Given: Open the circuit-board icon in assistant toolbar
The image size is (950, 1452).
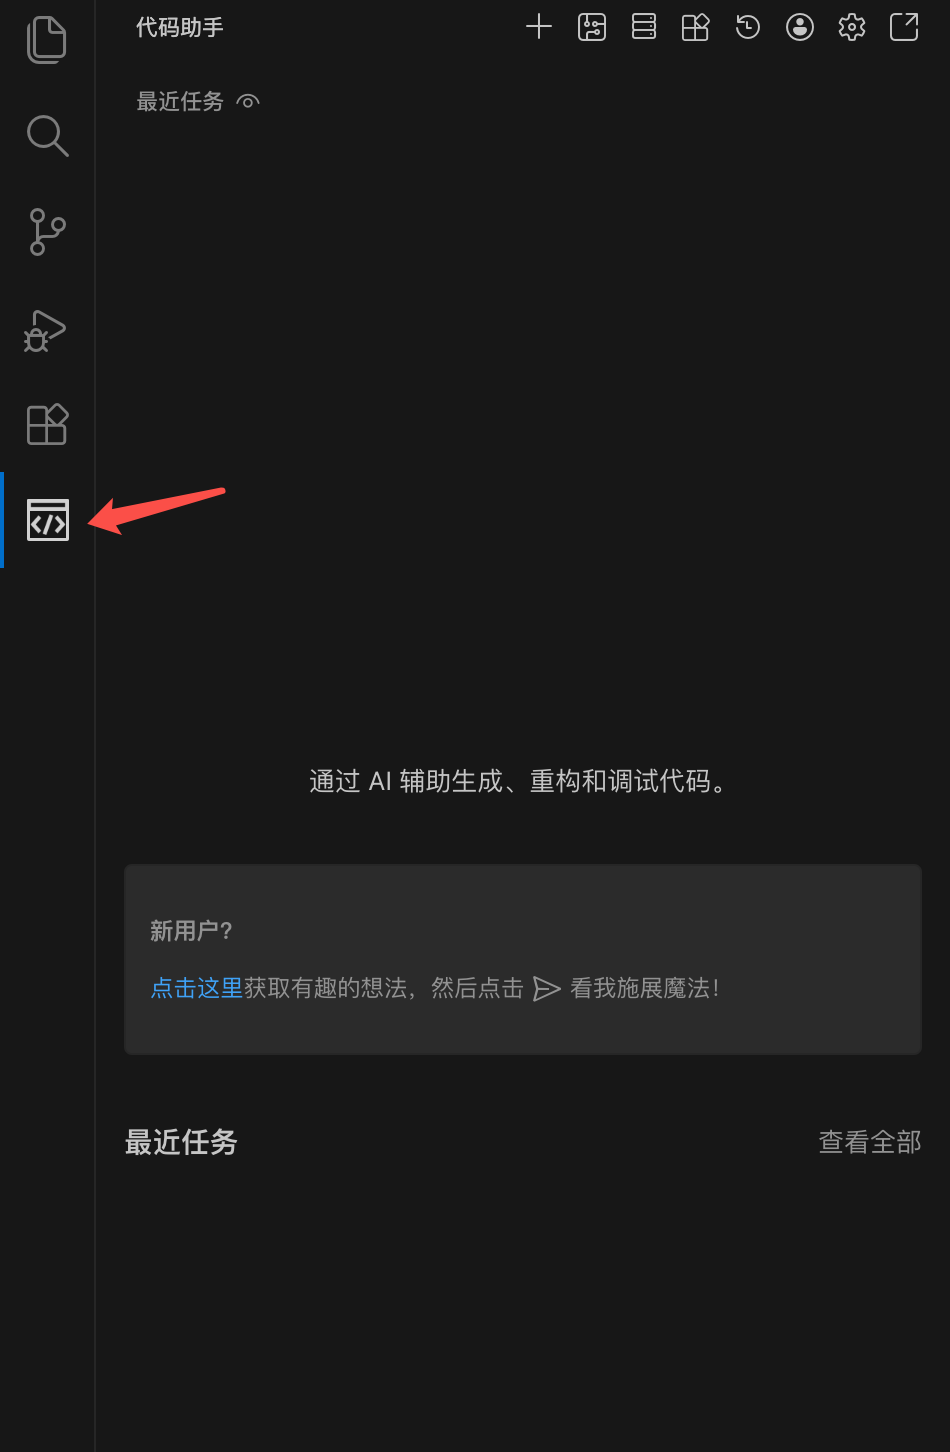Looking at the screenshot, I should [x=592, y=27].
